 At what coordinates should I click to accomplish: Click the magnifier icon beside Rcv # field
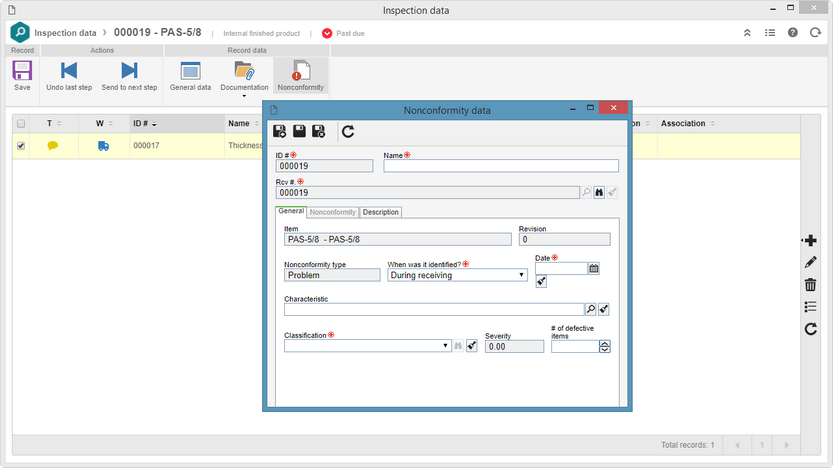coord(586,192)
